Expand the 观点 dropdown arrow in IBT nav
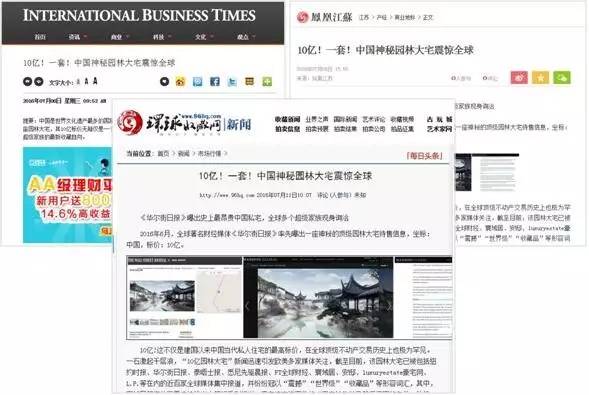The image size is (589, 395). 254,36
